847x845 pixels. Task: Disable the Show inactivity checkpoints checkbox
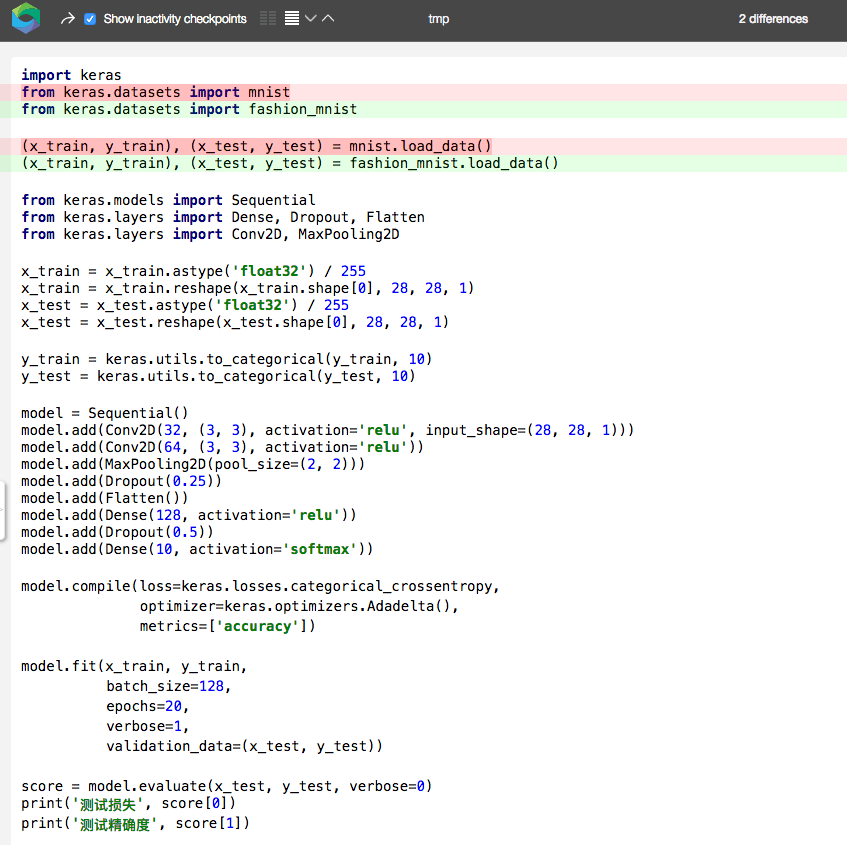[x=89, y=17]
